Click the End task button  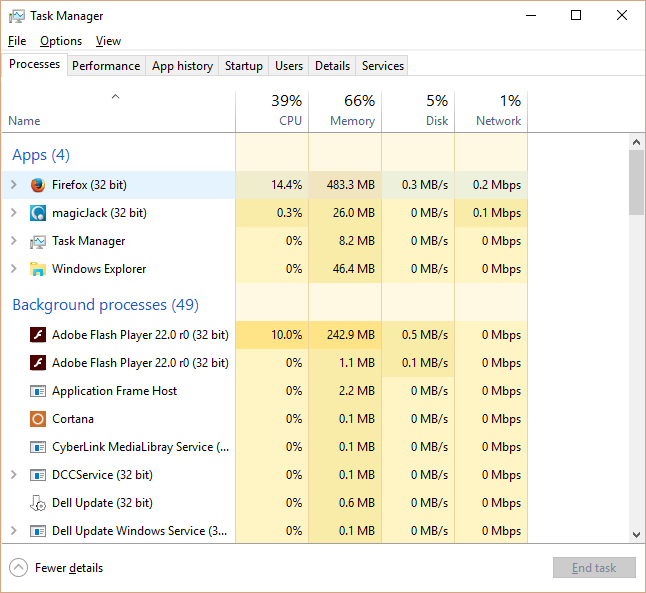[x=594, y=568]
